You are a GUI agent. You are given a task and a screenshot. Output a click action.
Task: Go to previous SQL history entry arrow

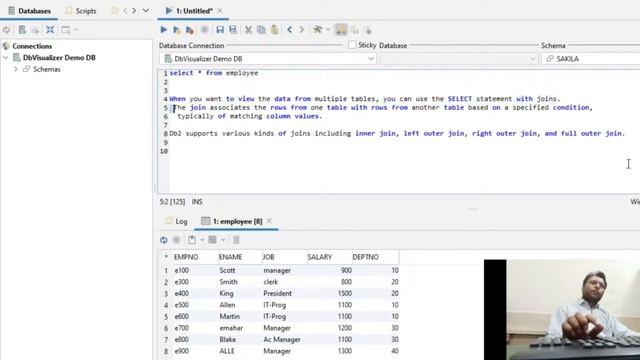[289, 30]
